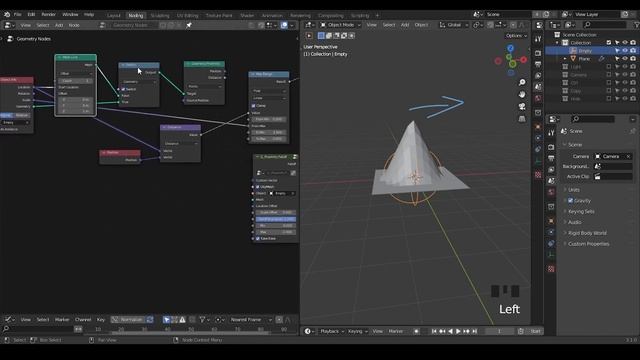
Task: Click the properties editor search field
Action: 593,119
